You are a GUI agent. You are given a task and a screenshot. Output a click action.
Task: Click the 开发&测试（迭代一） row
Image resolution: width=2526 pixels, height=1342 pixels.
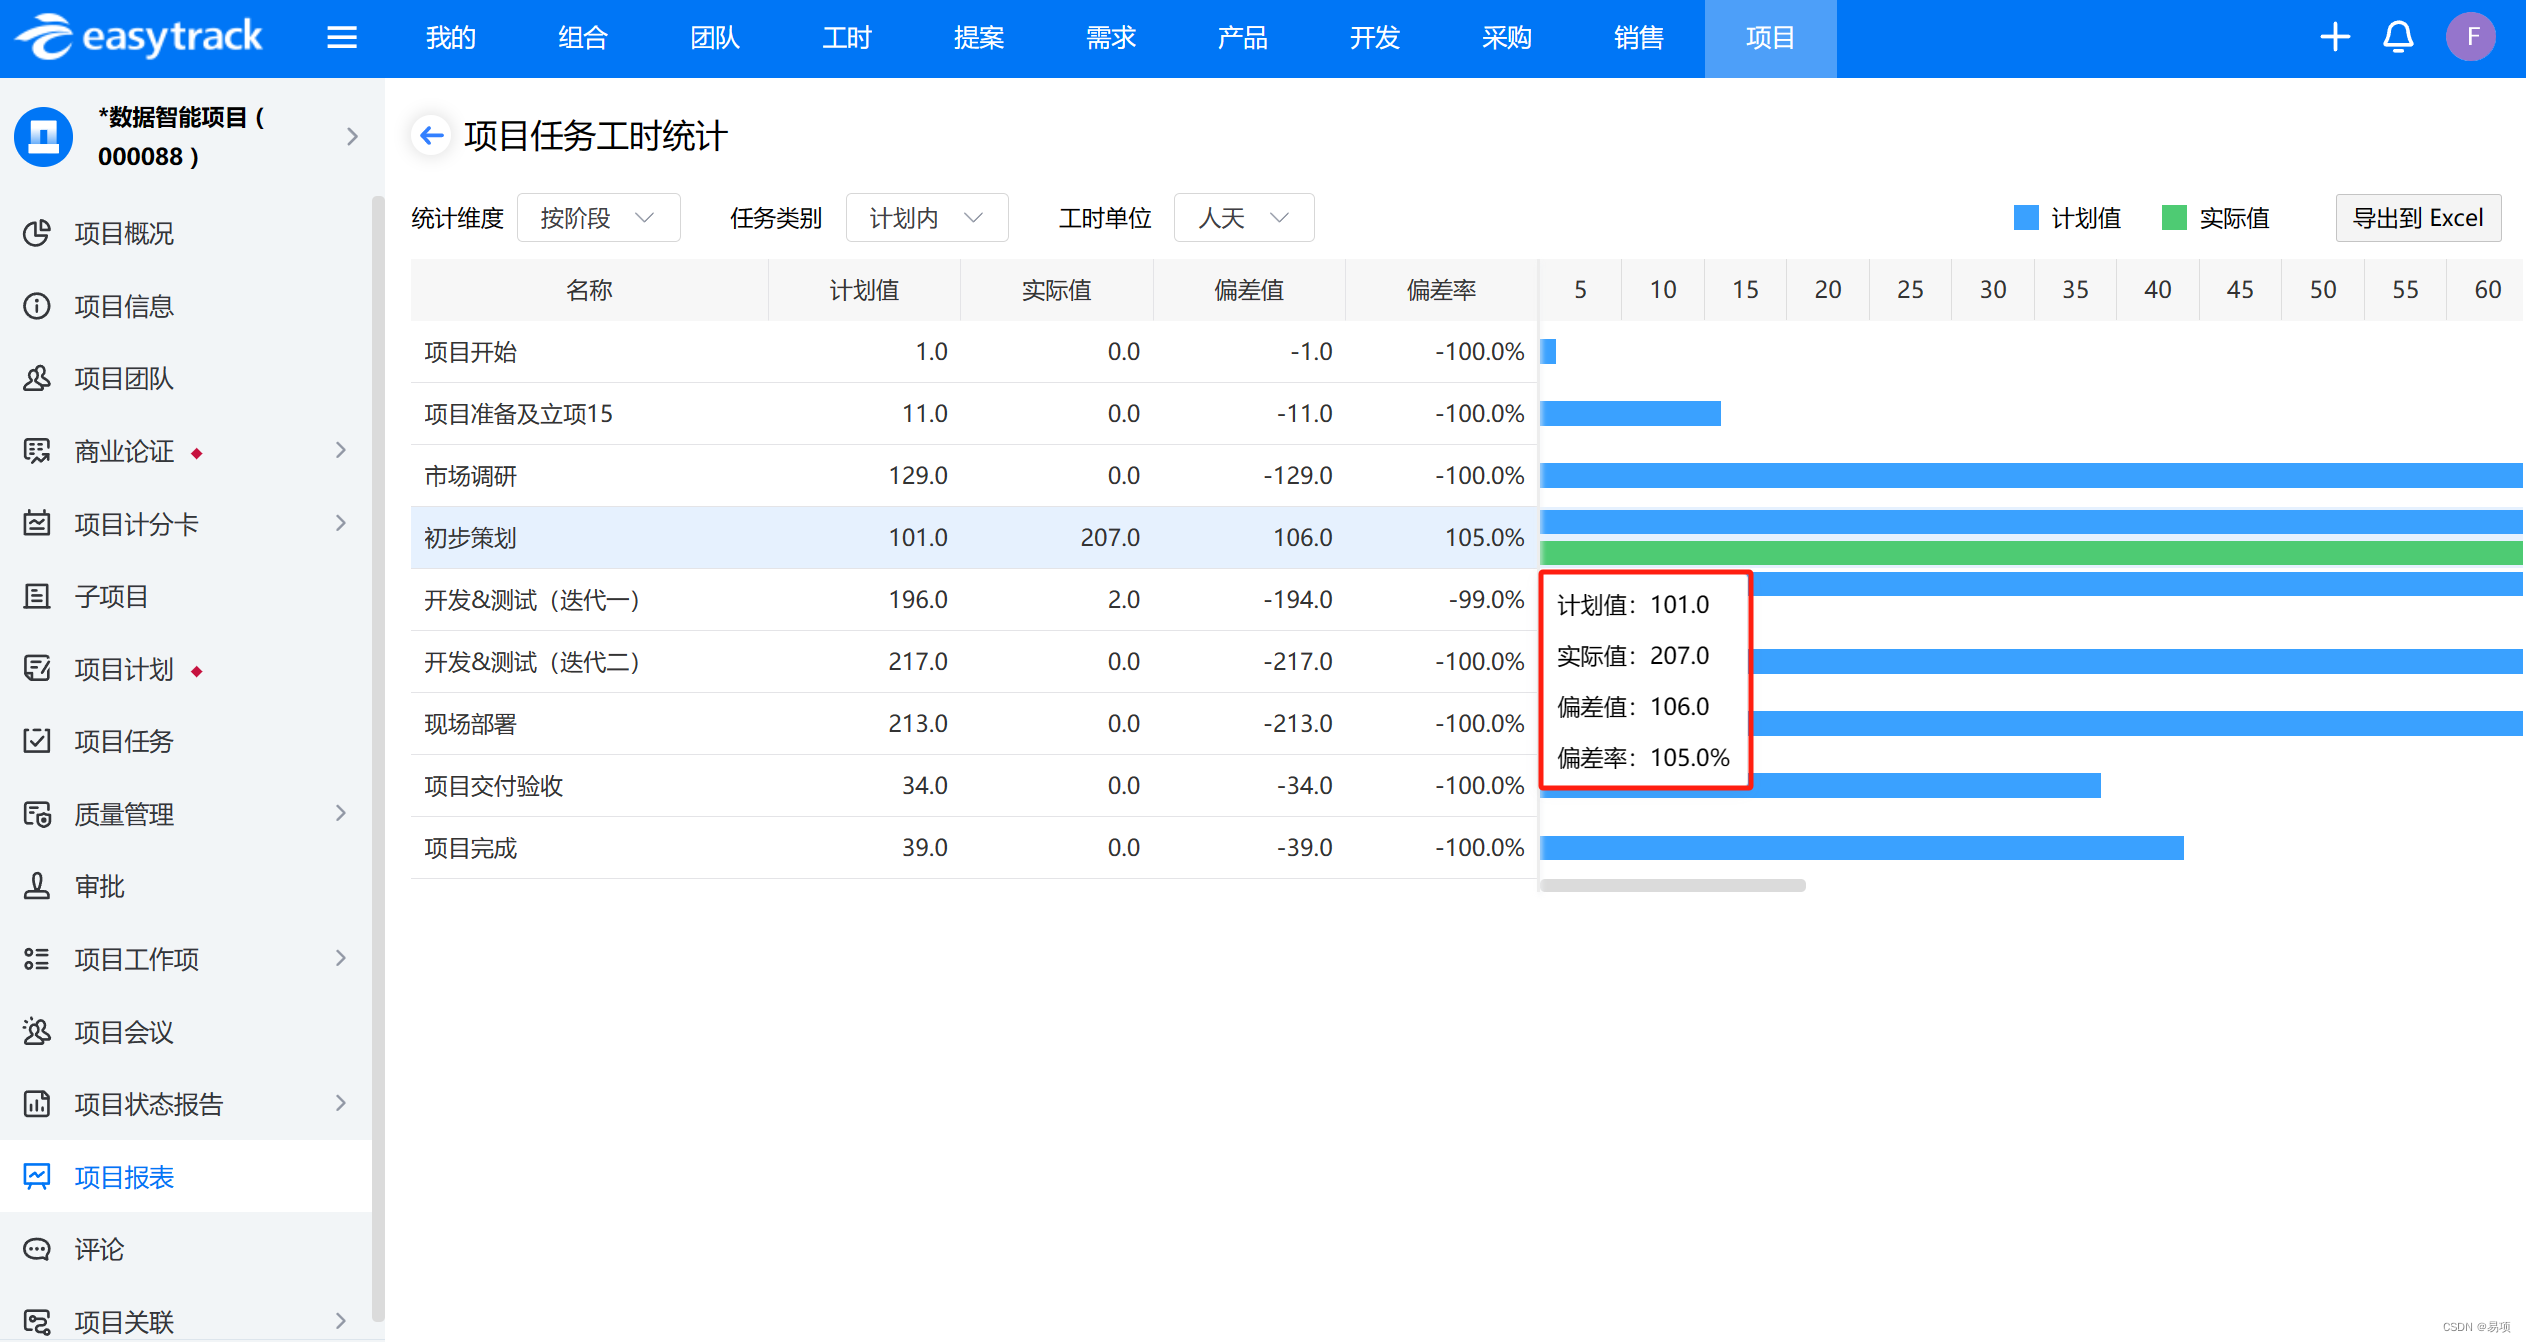973,600
